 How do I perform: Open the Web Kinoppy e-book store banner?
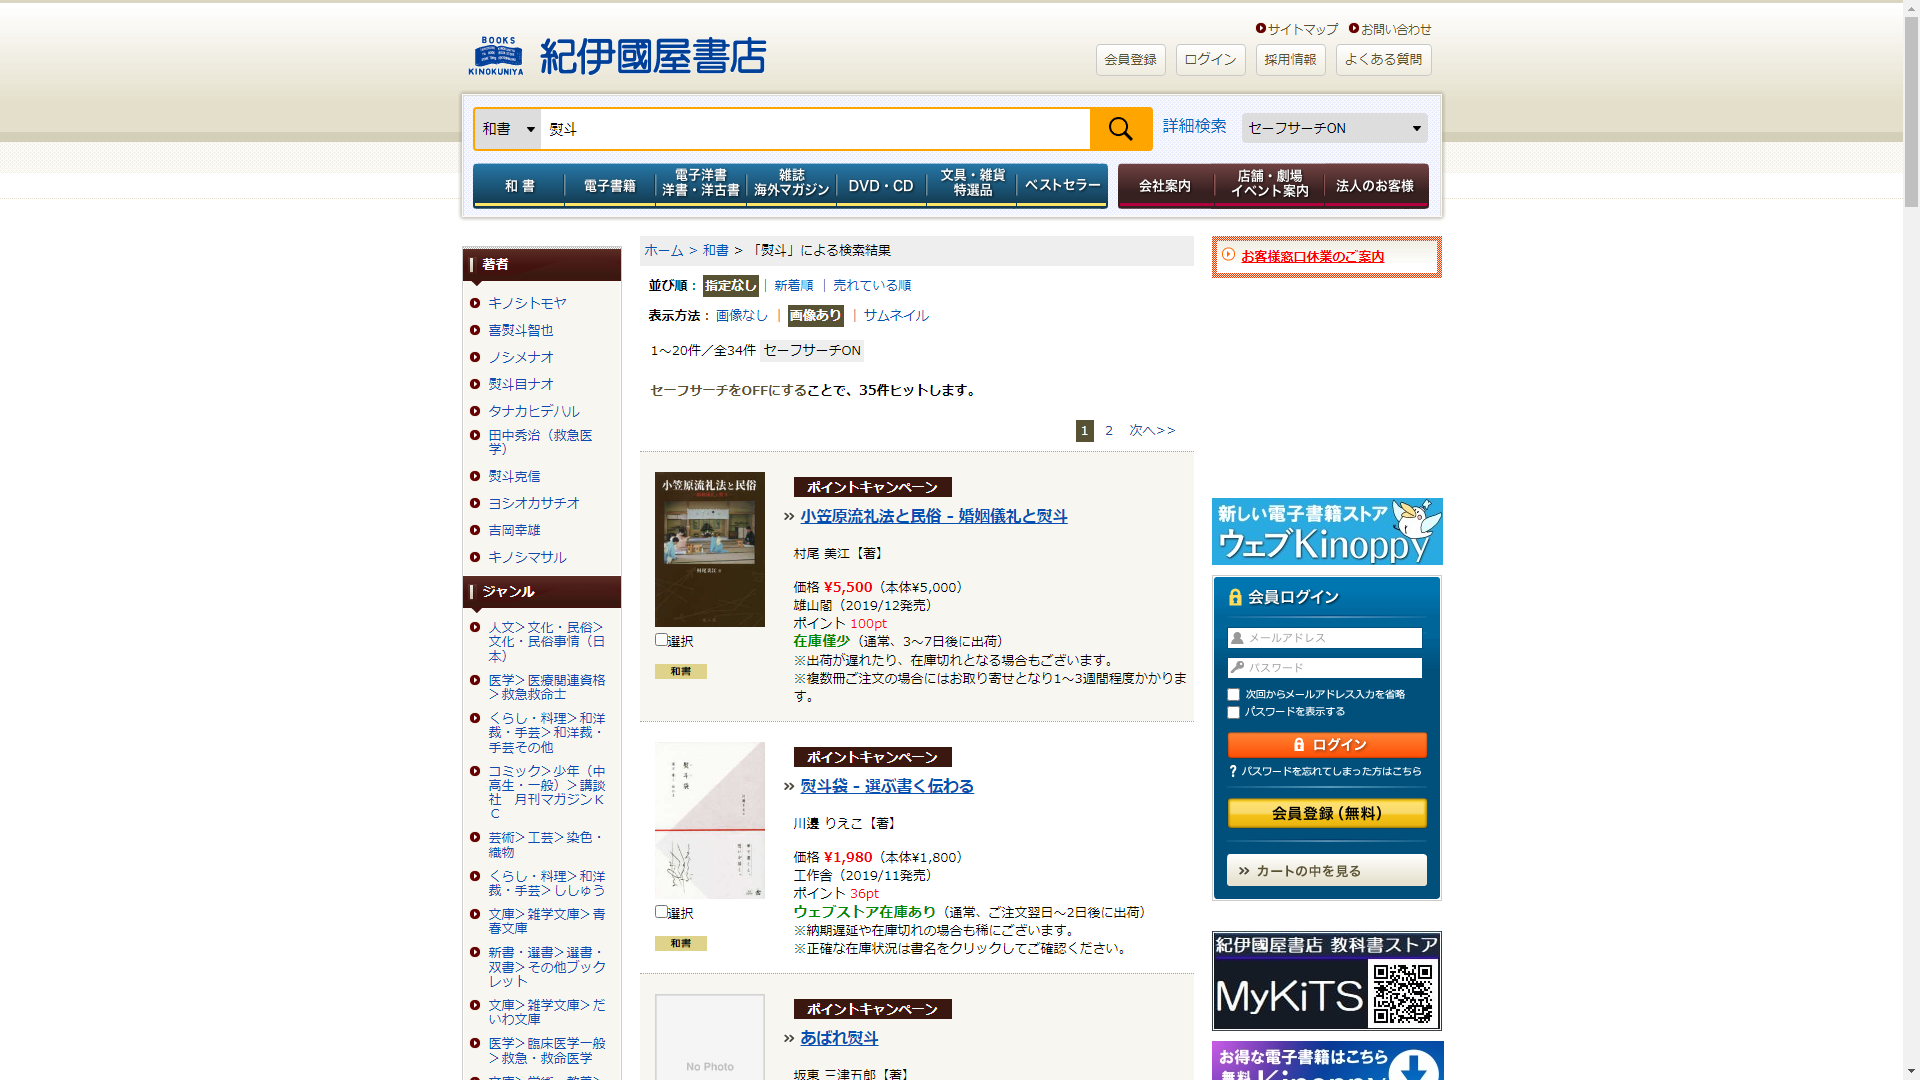(1327, 532)
